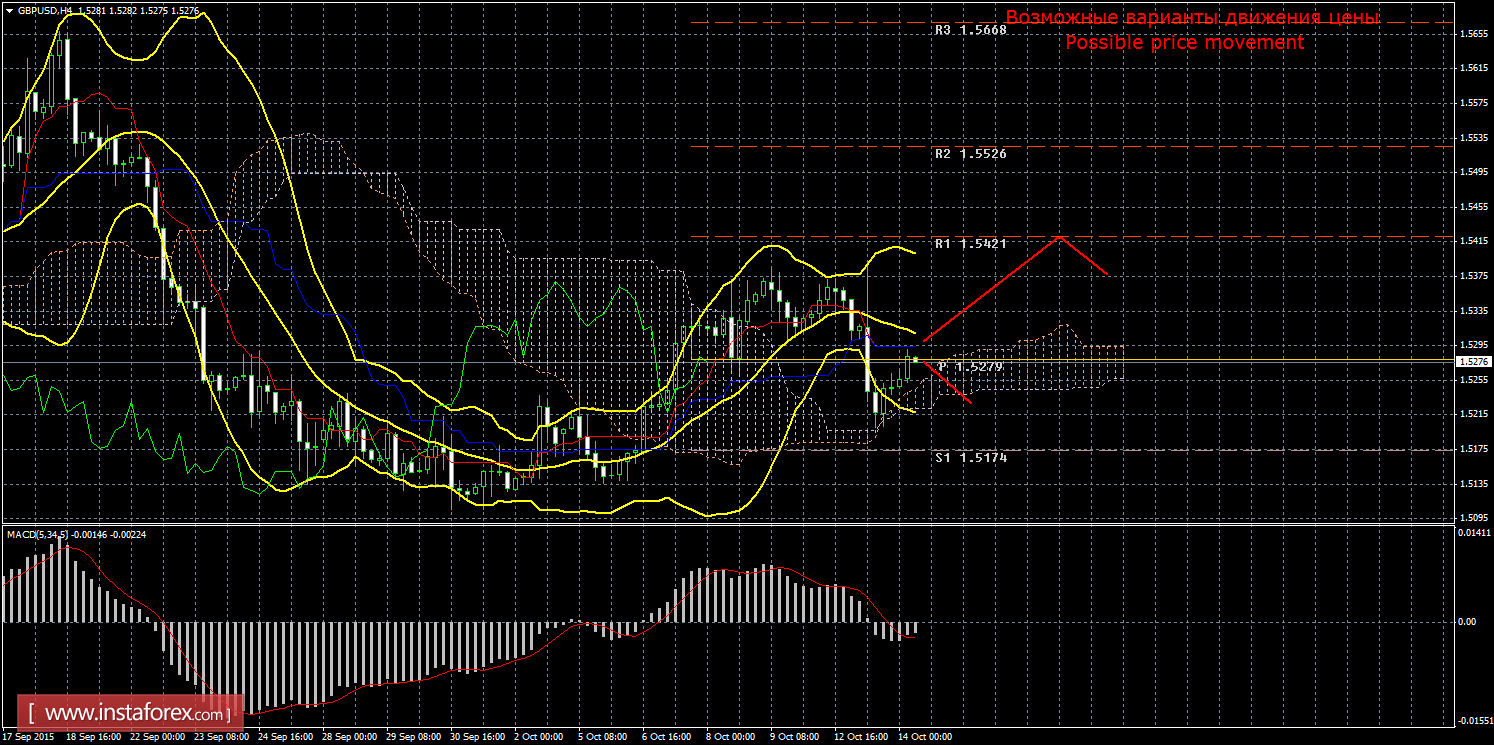The image size is (1494, 745).
Task: Click the Russian red title text
Action: point(1192,18)
